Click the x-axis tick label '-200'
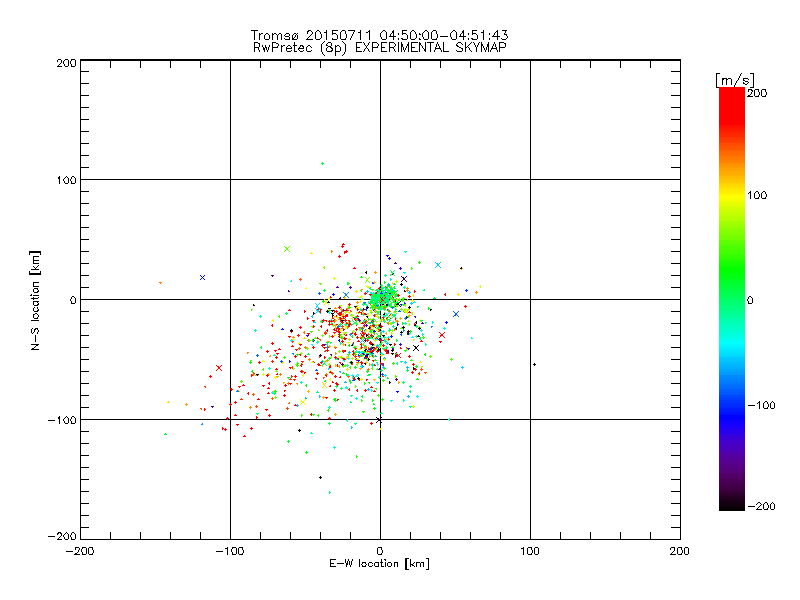 [80, 551]
